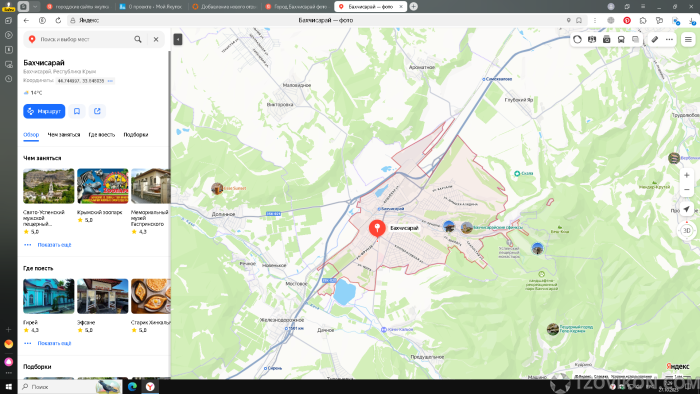Click Показать ещё under Чем заняться
This screenshot has width=700, height=394.
(x=54, y=245)
